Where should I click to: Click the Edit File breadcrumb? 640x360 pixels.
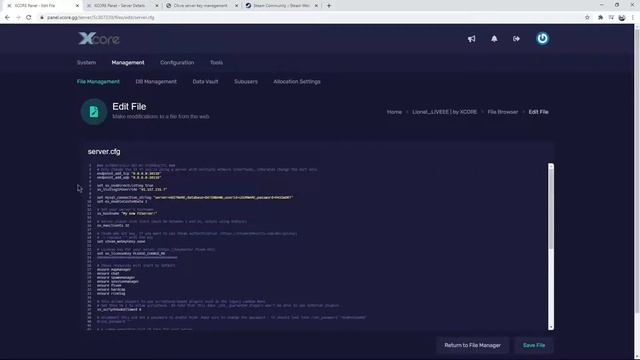click(x=538, y=112)
